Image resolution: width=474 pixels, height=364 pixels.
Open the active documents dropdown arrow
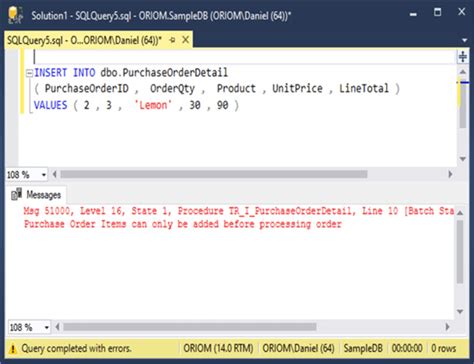pos(464,41)
